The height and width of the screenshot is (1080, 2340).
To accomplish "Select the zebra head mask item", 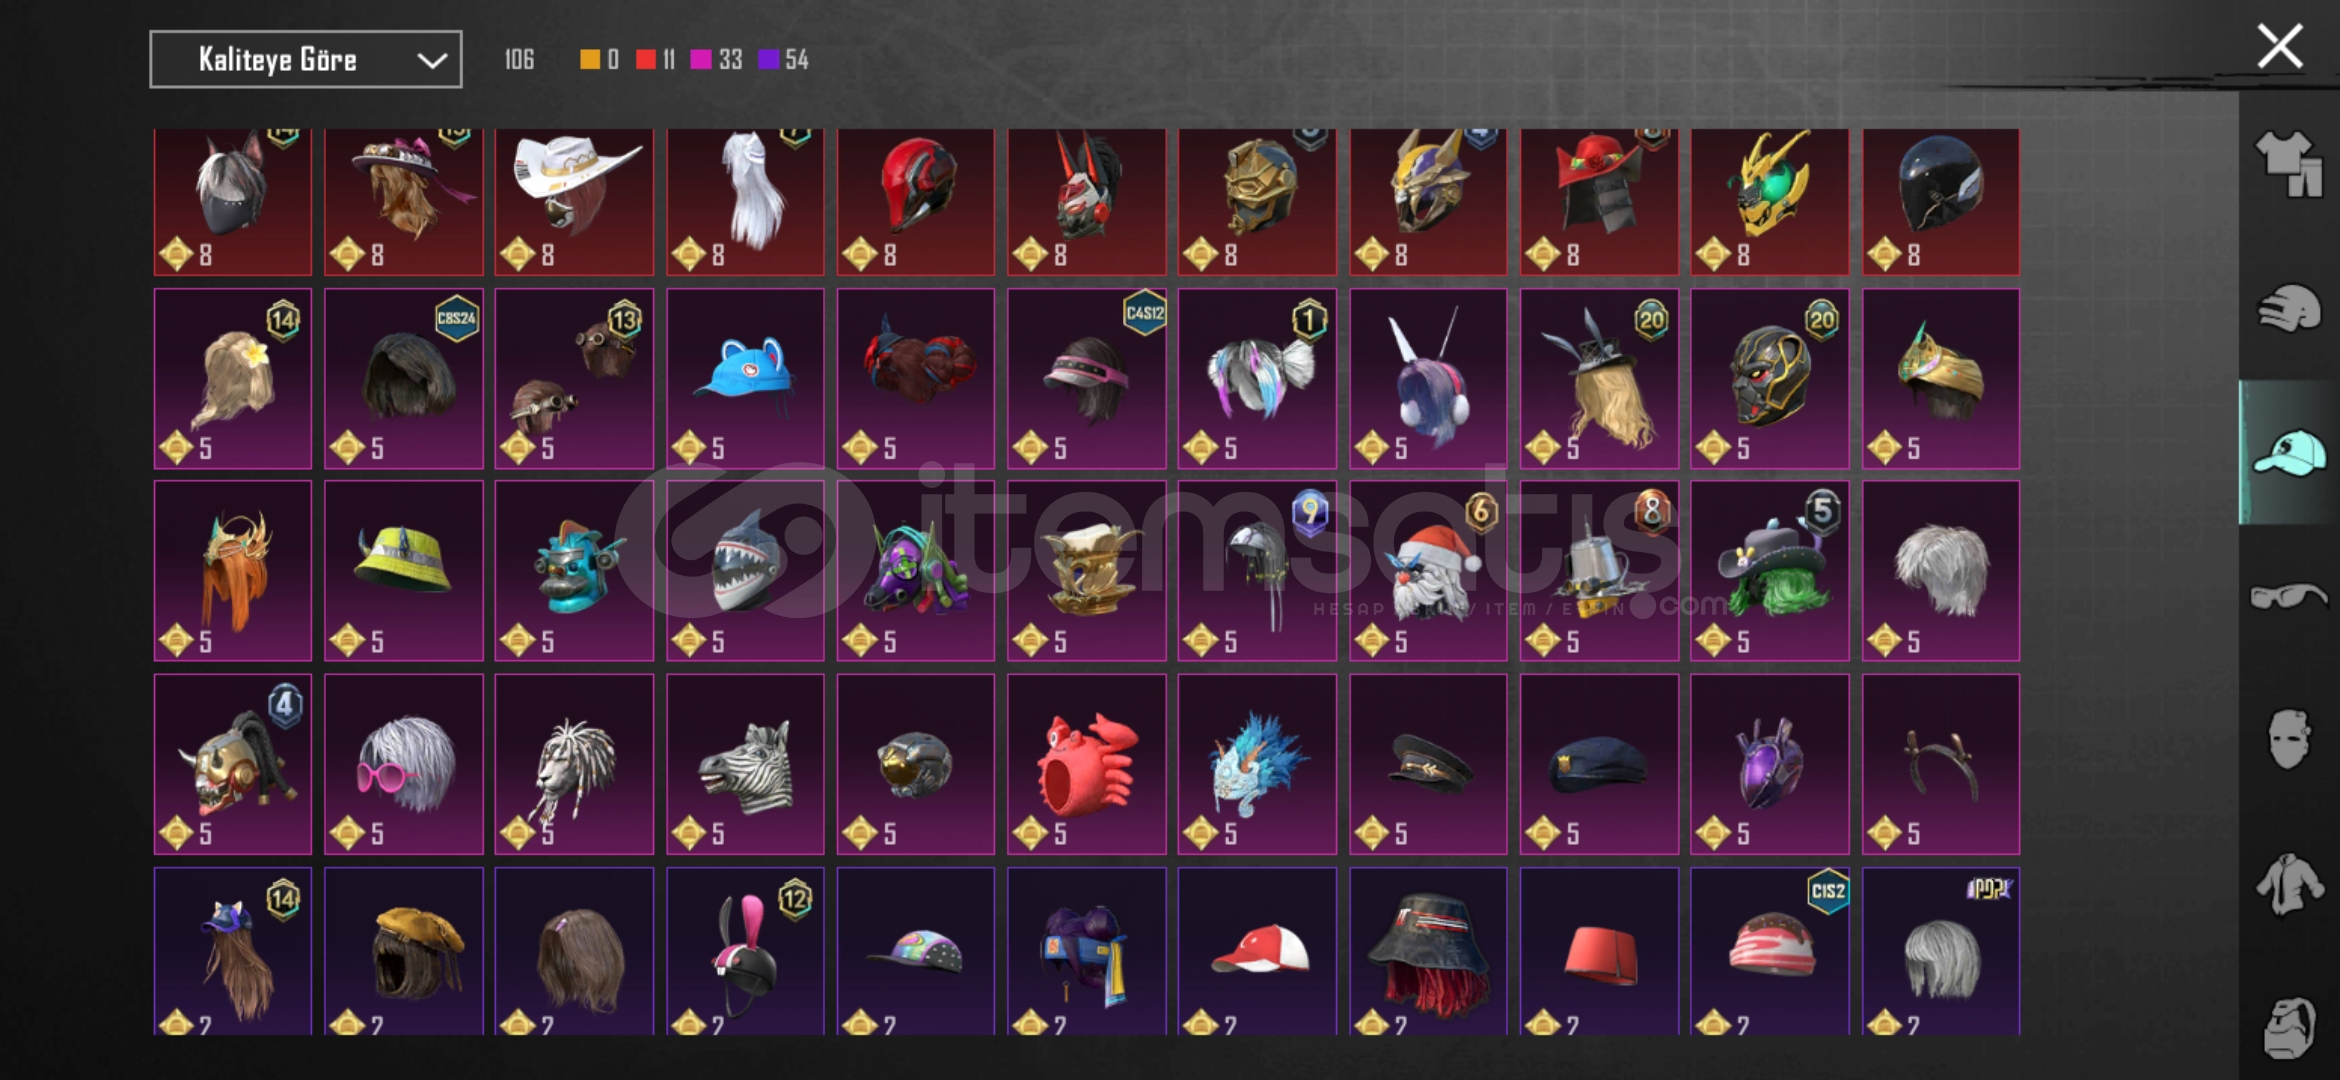I will (746, 764).
